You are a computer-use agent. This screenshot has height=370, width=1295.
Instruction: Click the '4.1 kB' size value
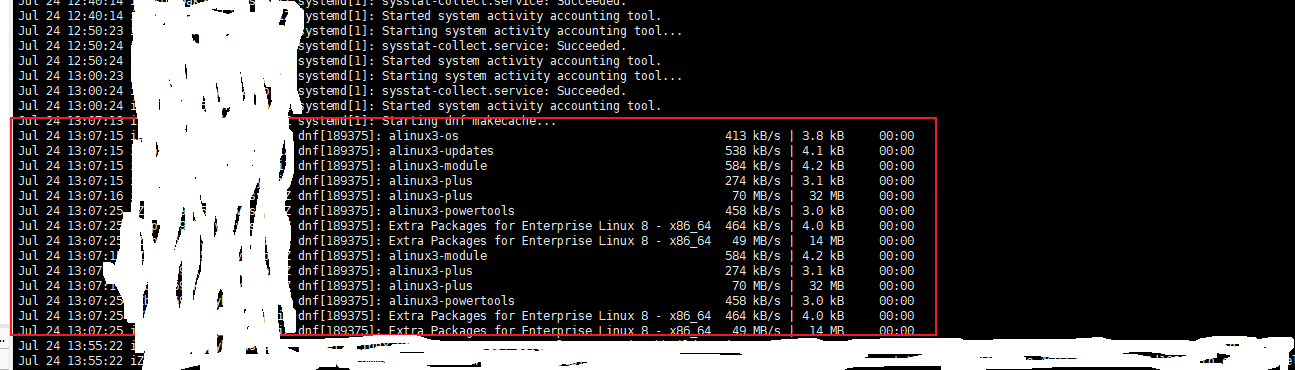(x=823, y=151)
